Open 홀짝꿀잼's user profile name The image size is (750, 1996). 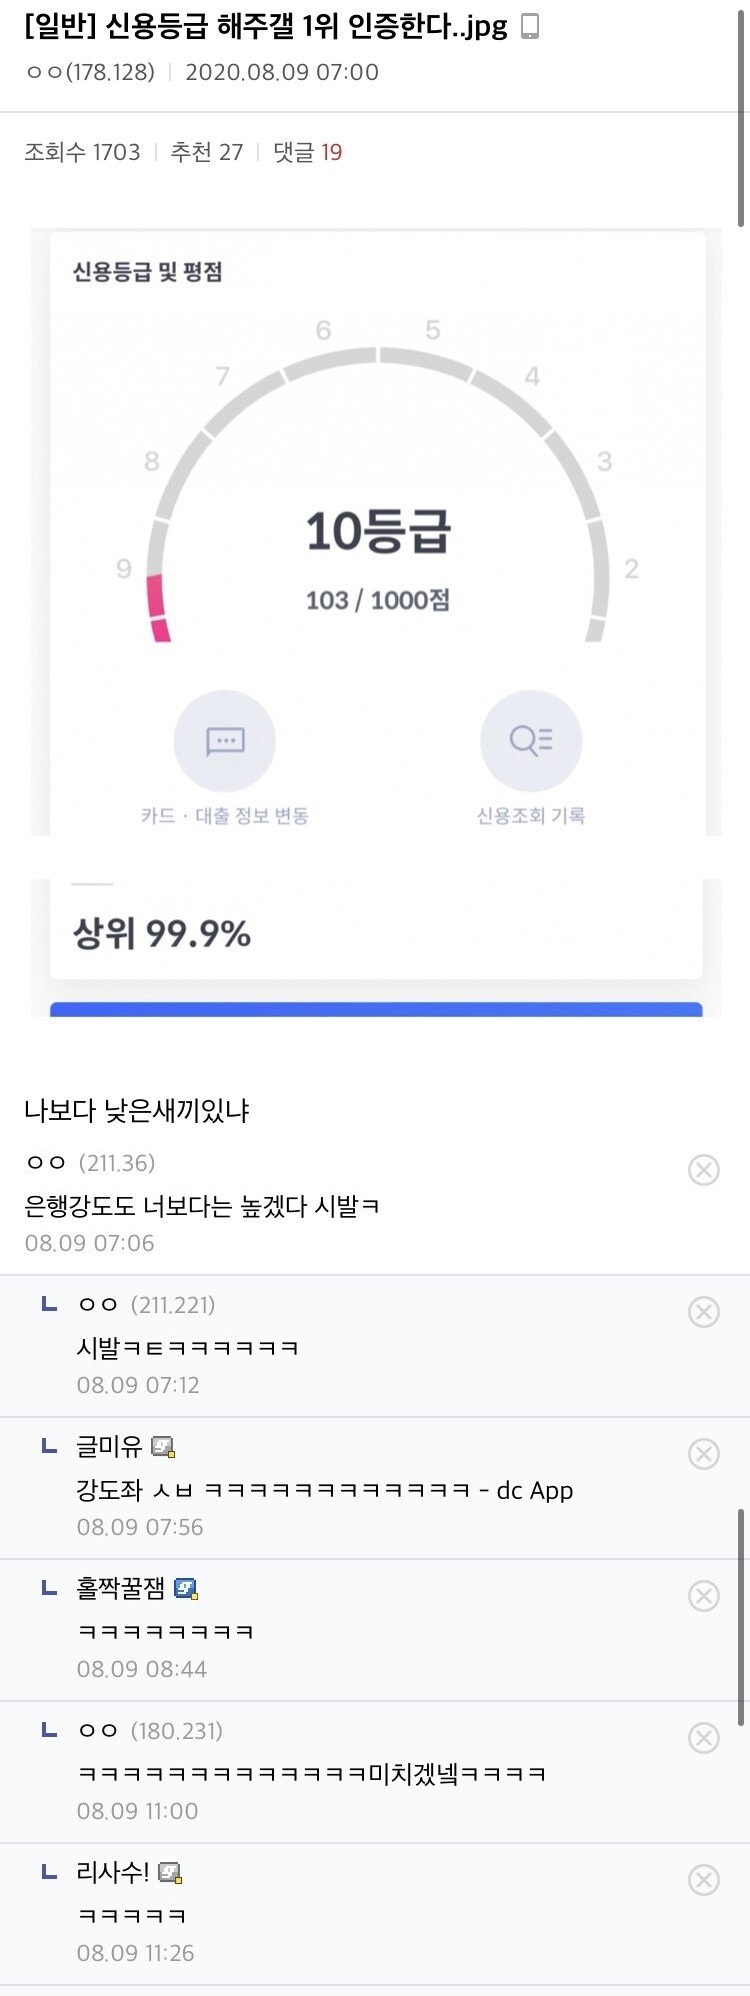(x=121, y=1589)
